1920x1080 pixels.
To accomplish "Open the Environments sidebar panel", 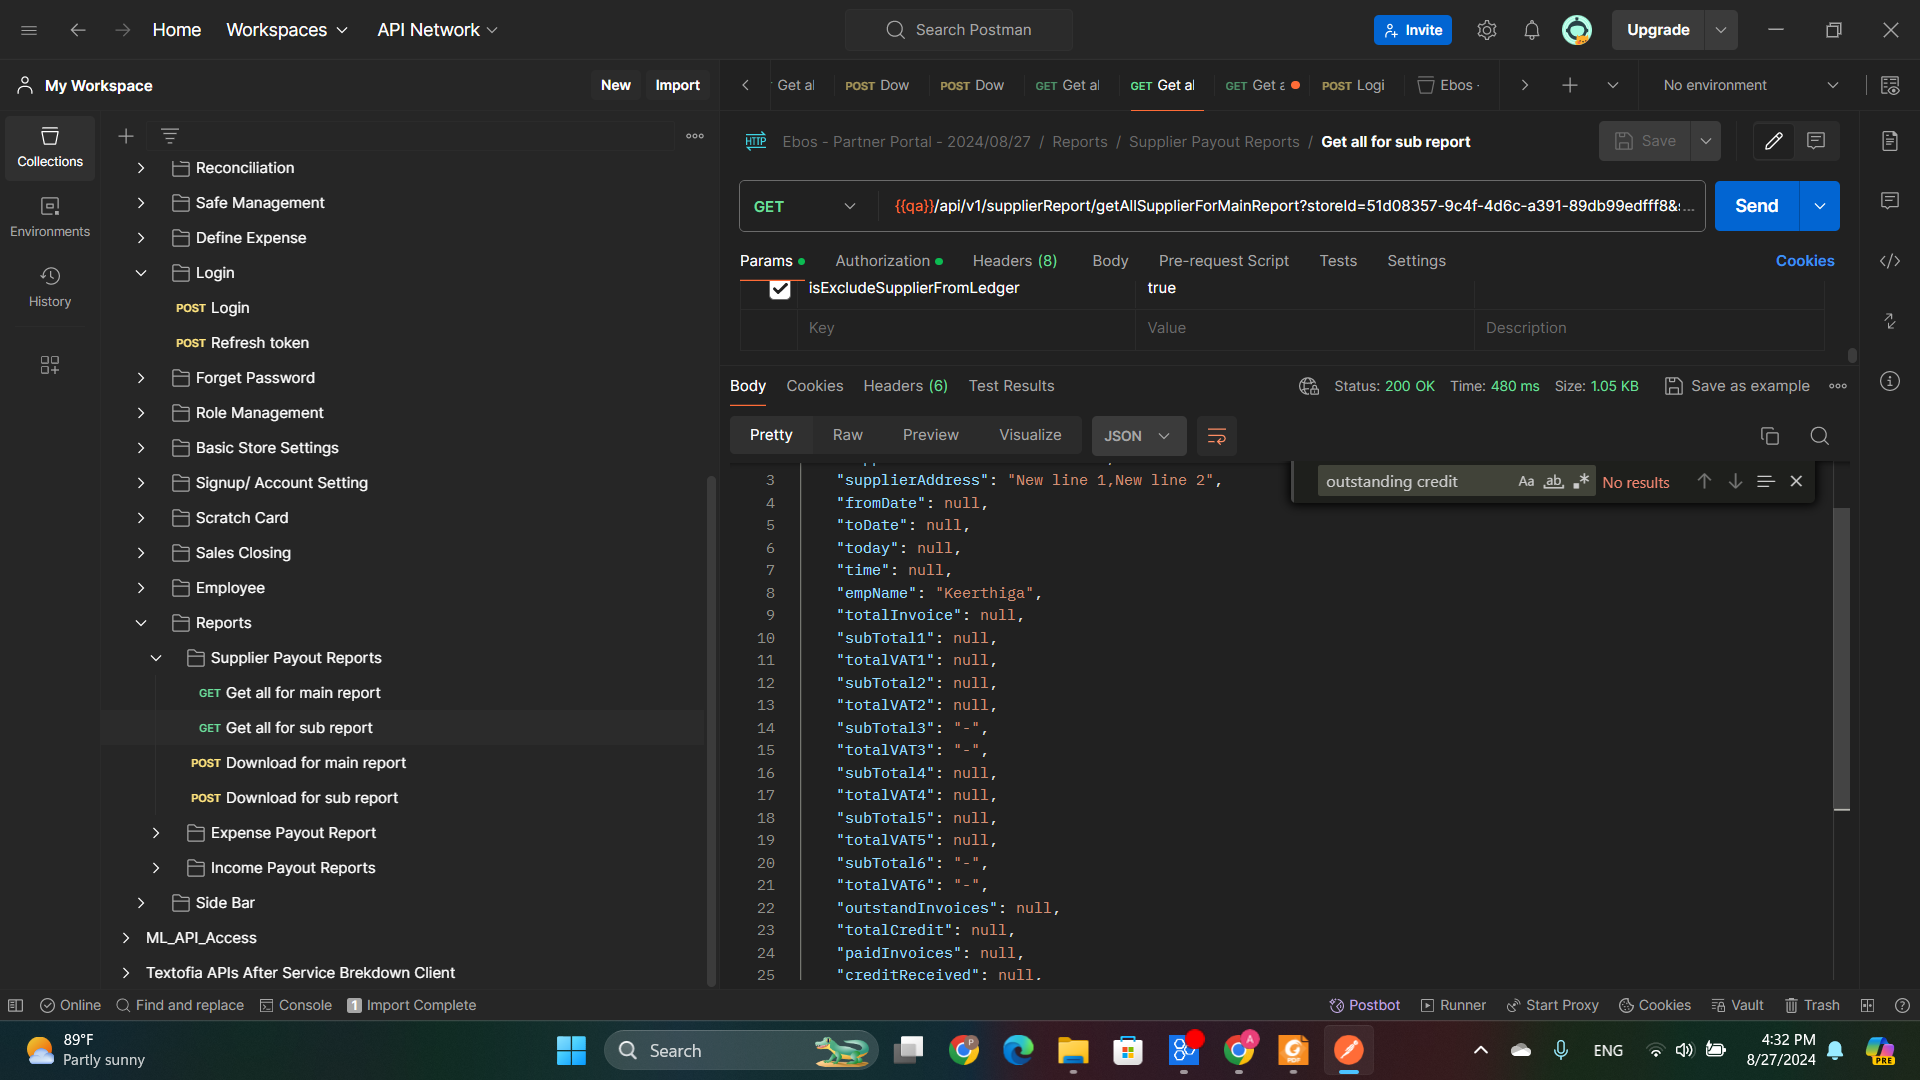I will (50, 217).
